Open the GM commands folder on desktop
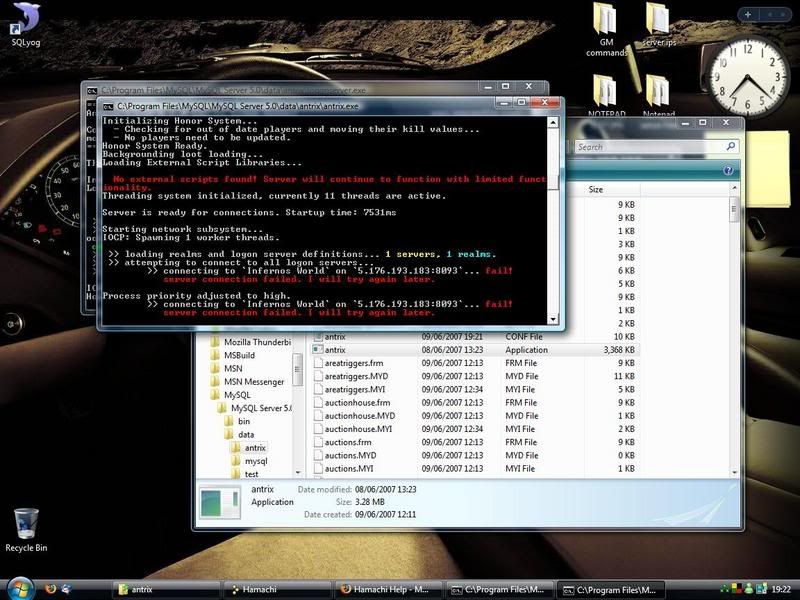 point(606,30)
